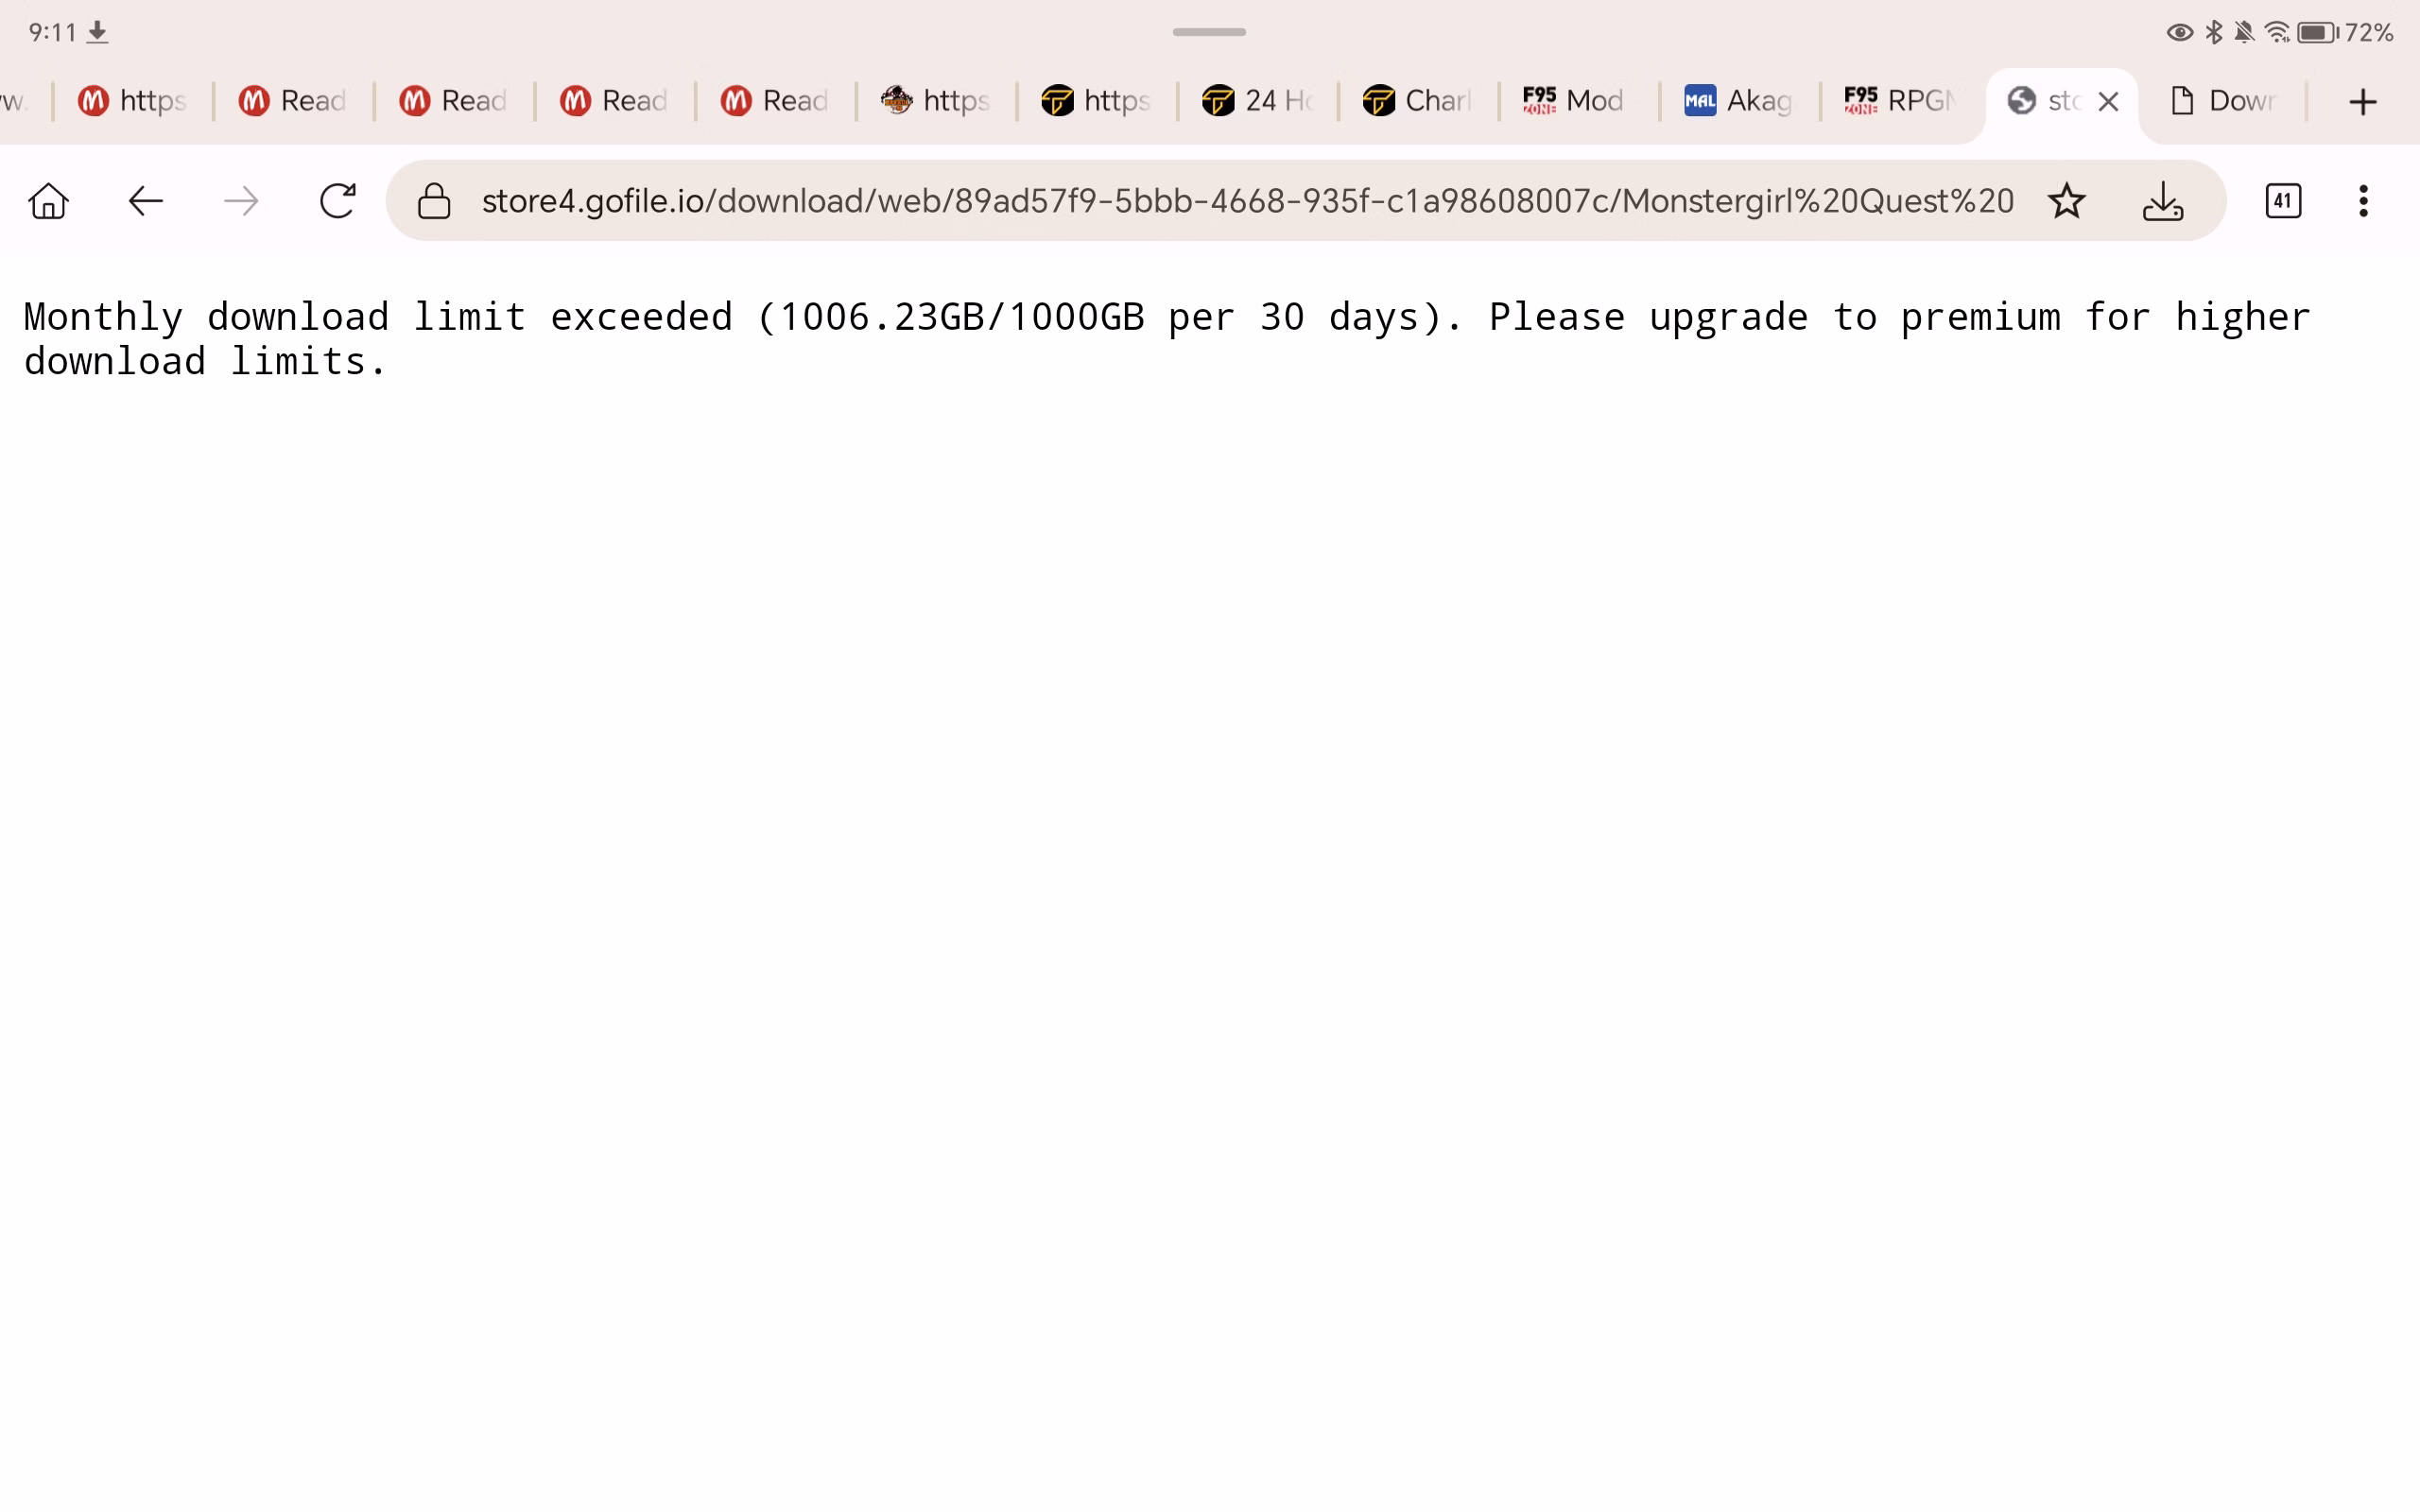Switch to the Charl tab
This screenshot has width=2420, height=1512.
click(1416, 101)
